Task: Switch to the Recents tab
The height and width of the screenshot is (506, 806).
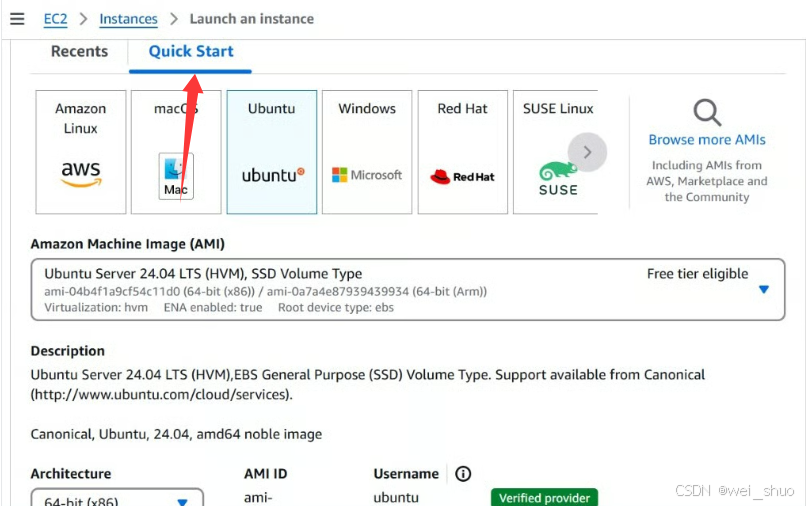Action: click(80, 51)
